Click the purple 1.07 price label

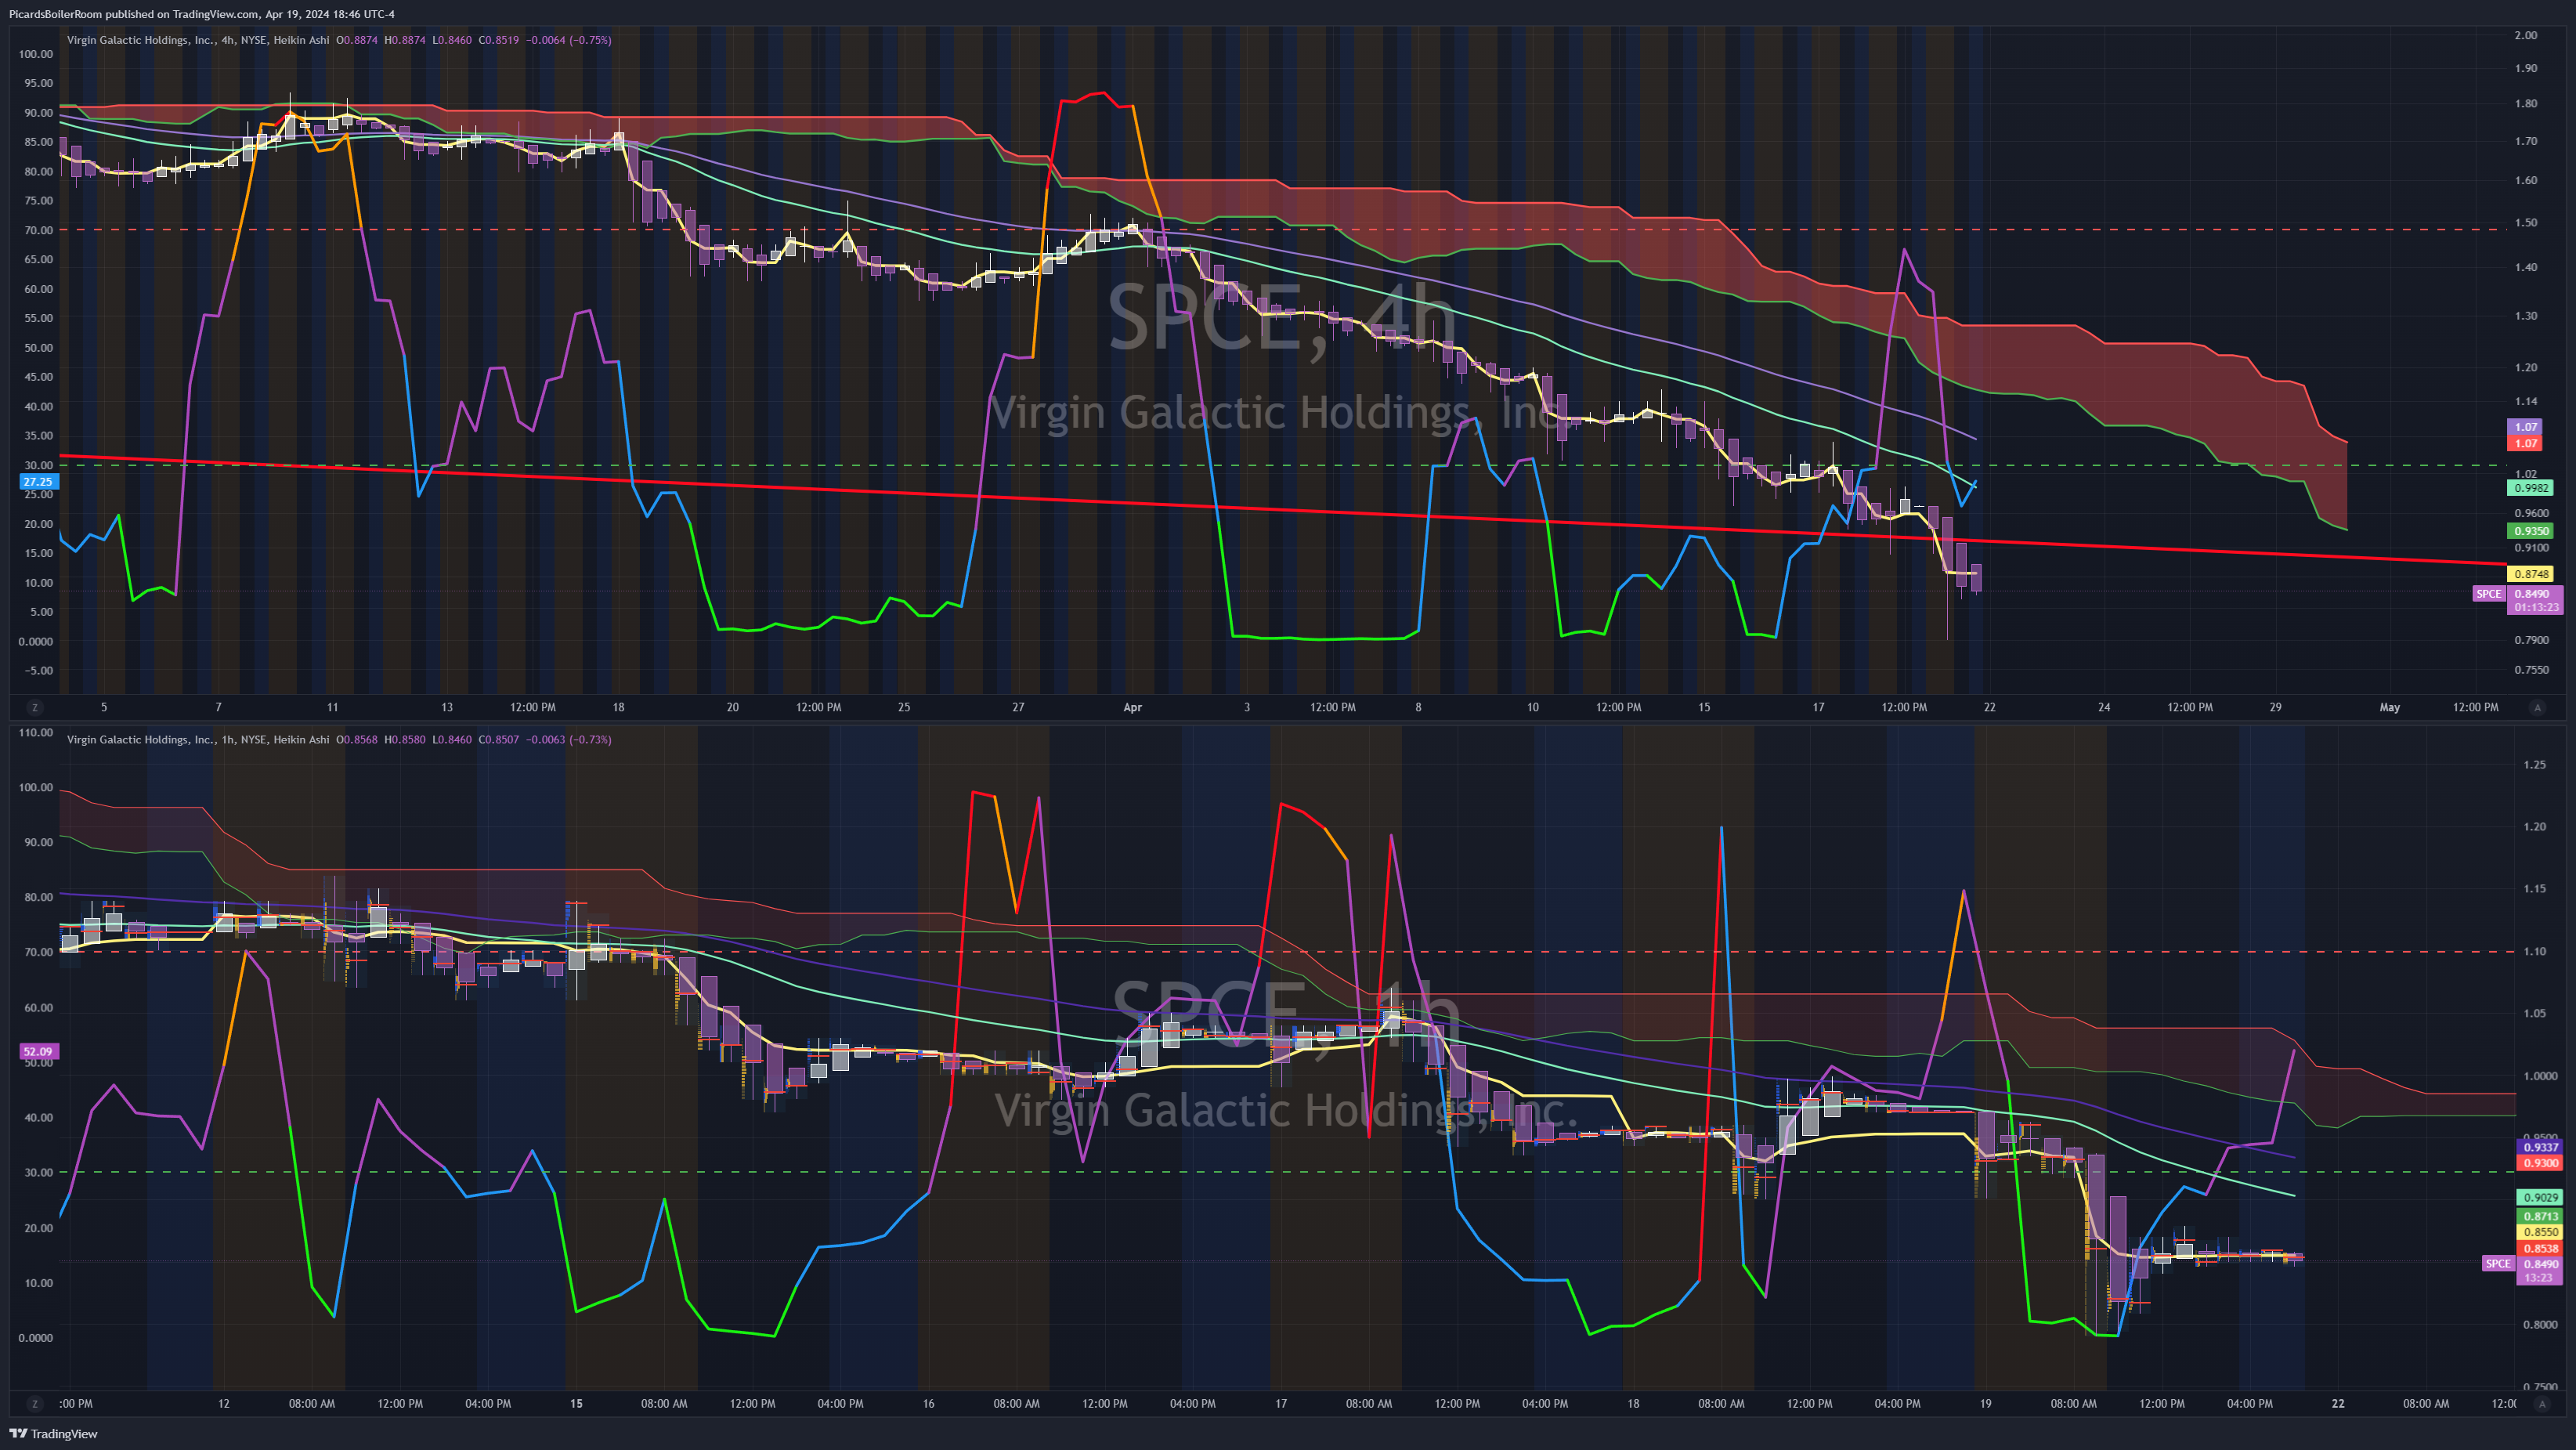click(2526, 427)
